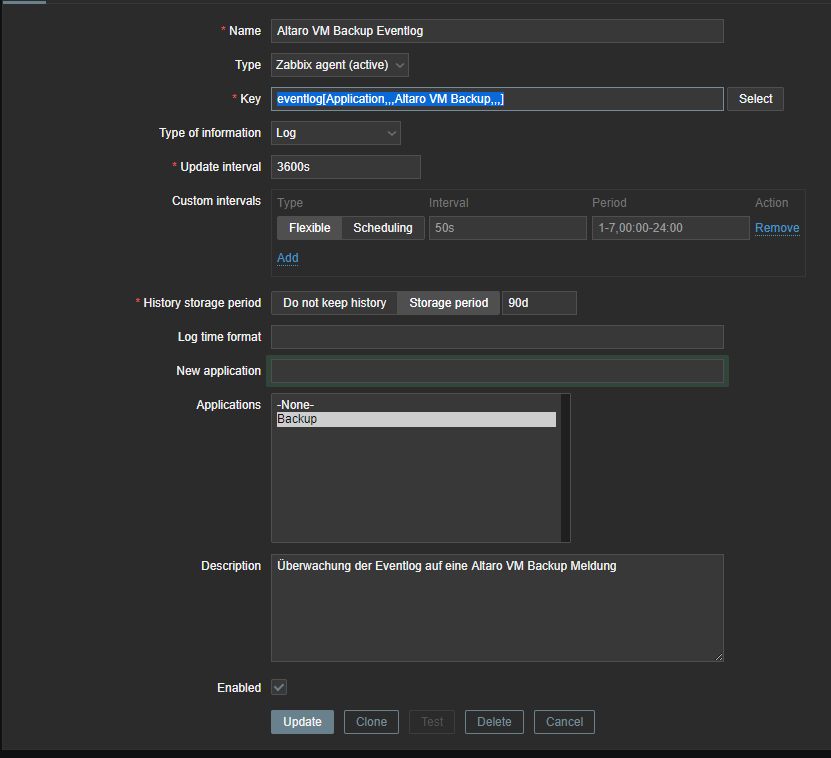Screen dimensions: 831x758
Task: Choose the Flexible interval type
Action: coord(309,228)
